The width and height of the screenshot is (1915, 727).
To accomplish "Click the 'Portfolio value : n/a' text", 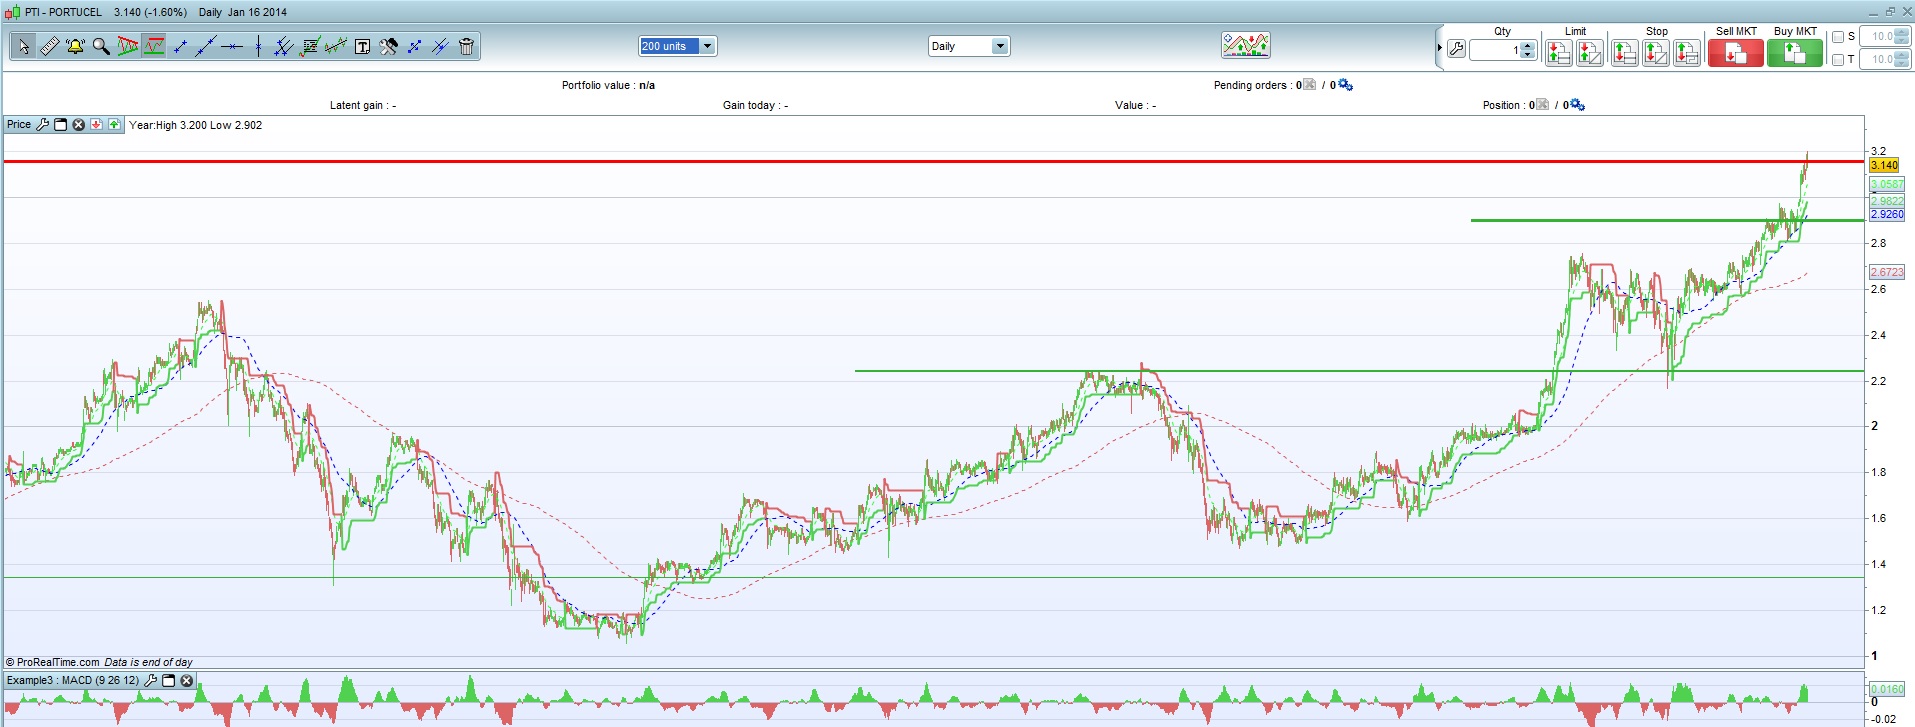I will (608, 85).
